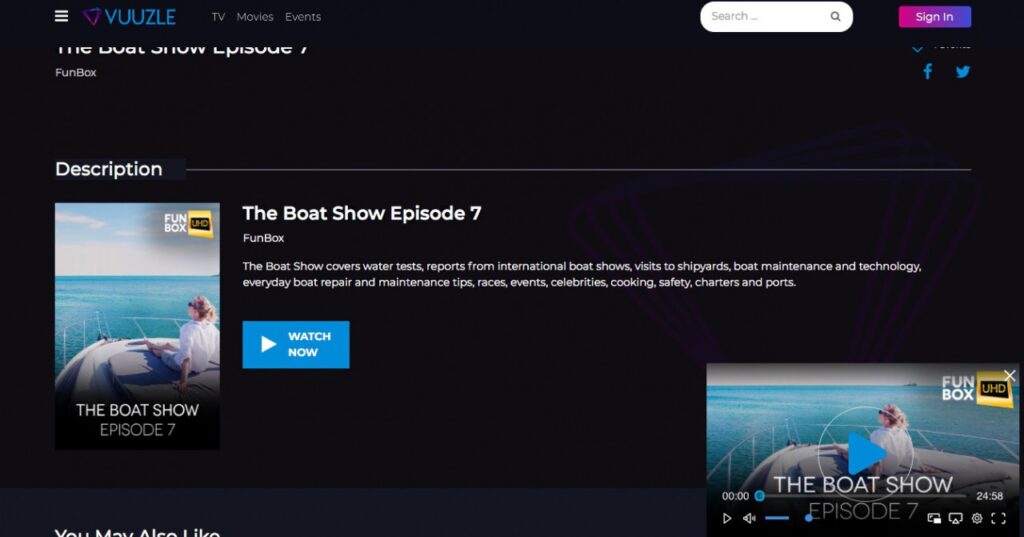Open mini player settings gear

tap(977, 518)
